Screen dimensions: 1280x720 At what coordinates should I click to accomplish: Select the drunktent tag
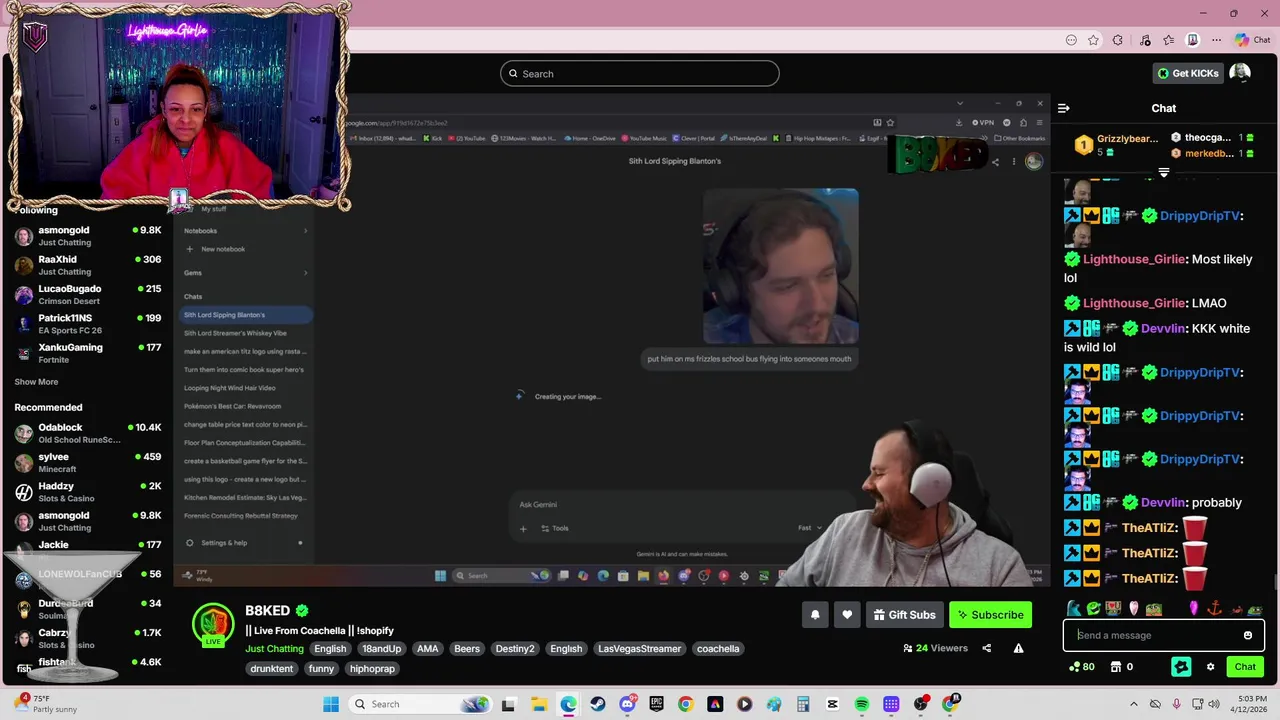pyautogui.click(x=272, y=669)
